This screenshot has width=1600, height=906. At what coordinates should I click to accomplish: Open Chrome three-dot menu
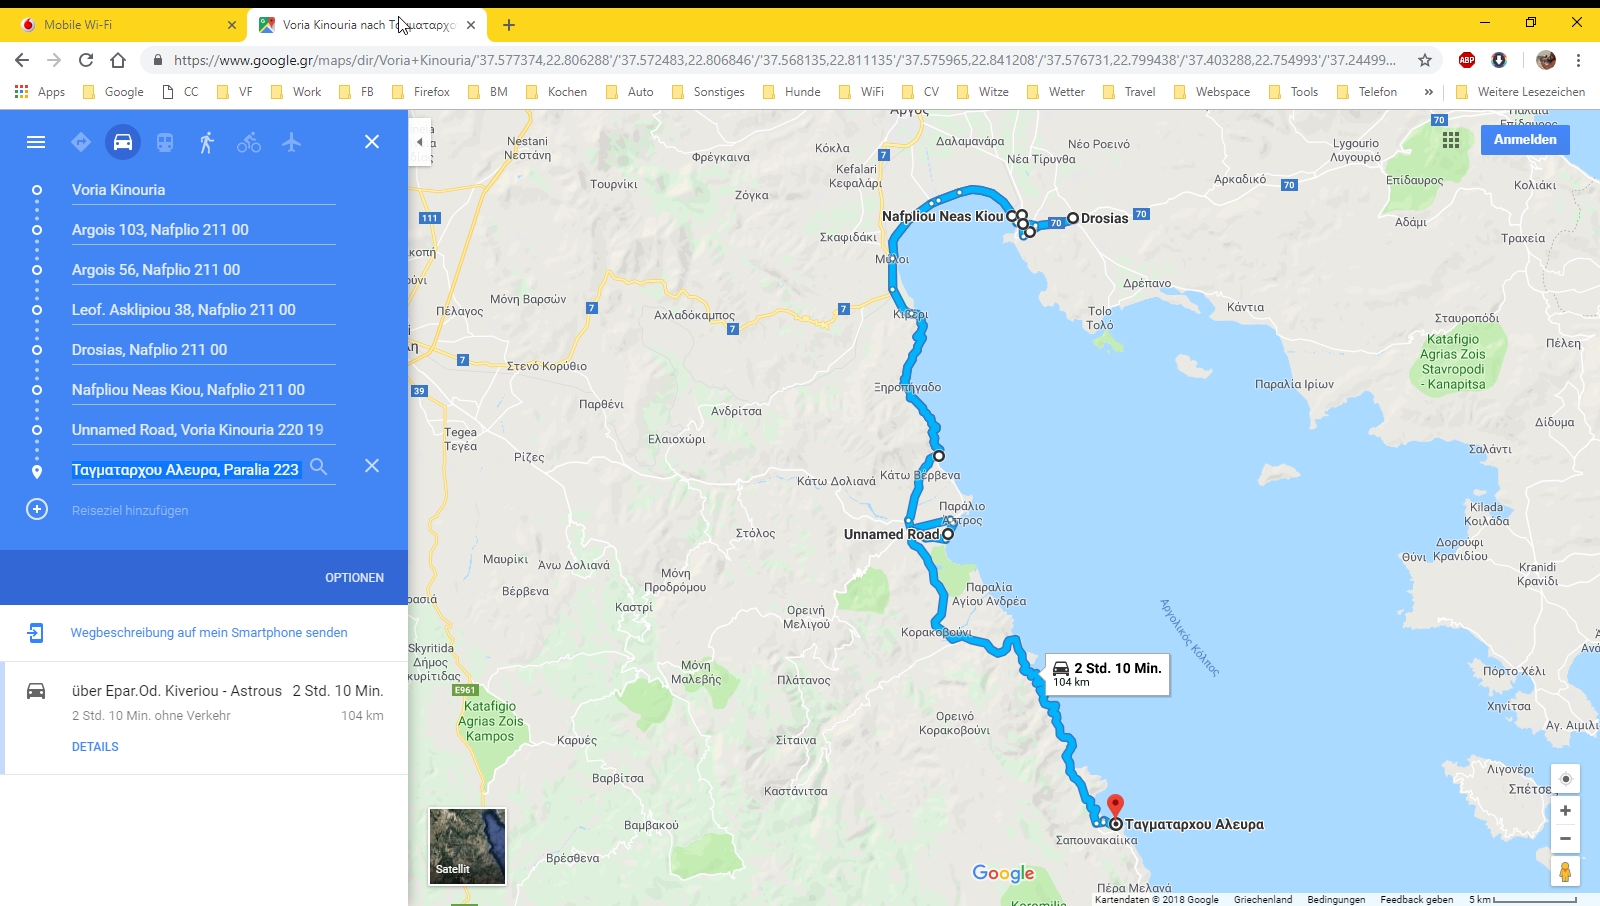click(1579, 60)
